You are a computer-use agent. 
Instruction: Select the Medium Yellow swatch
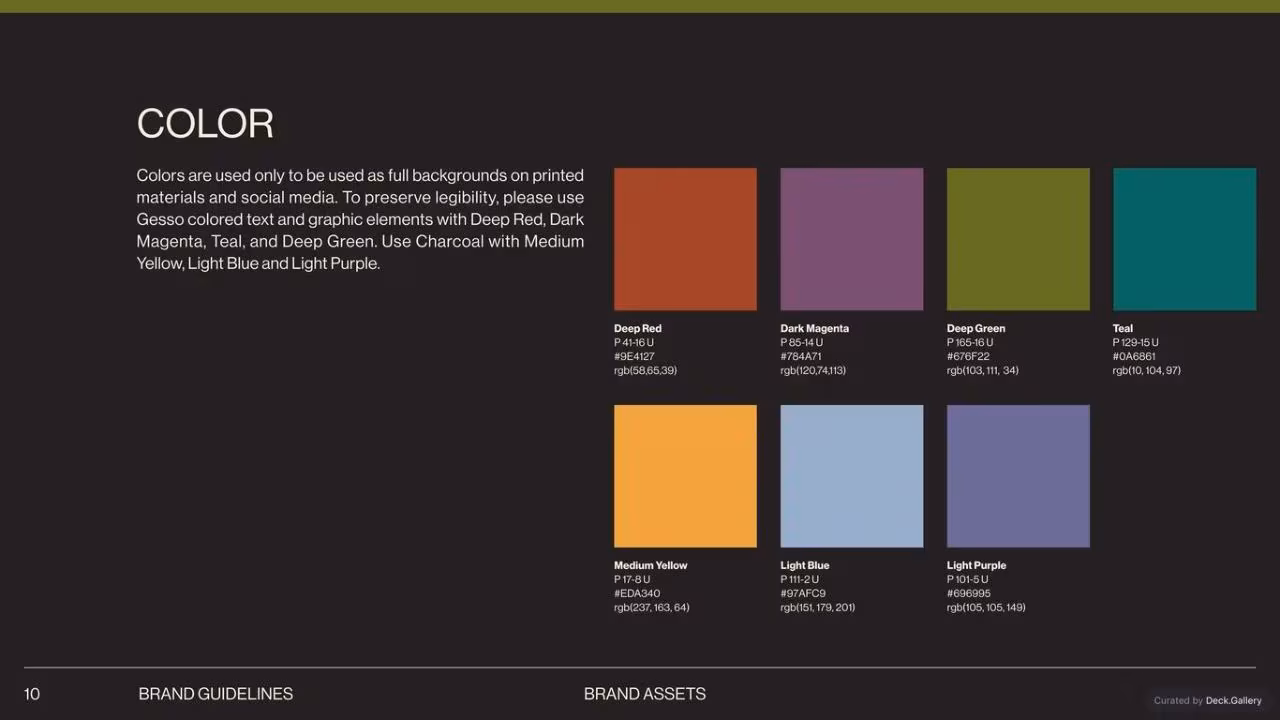[685, 476]
